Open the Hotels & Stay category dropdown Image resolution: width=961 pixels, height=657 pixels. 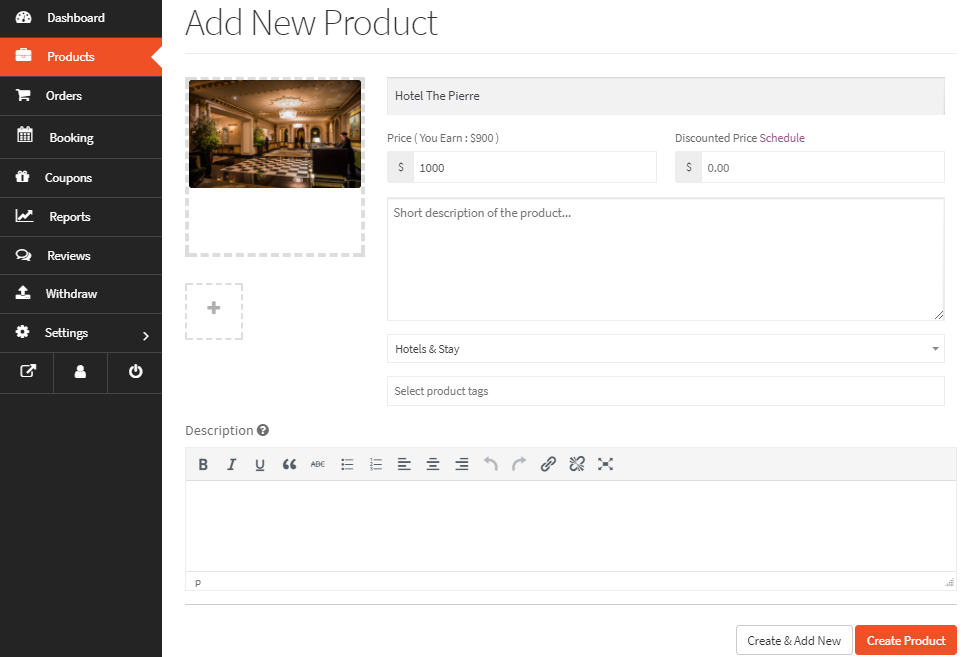(x=665, y=349)
